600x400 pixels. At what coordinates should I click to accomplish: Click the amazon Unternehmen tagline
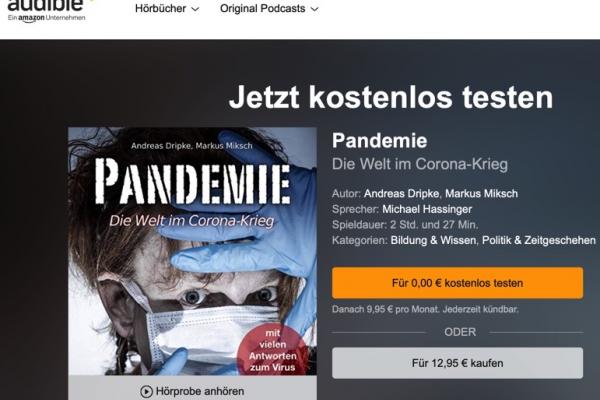pyautogui.click(x=46, y=18)
